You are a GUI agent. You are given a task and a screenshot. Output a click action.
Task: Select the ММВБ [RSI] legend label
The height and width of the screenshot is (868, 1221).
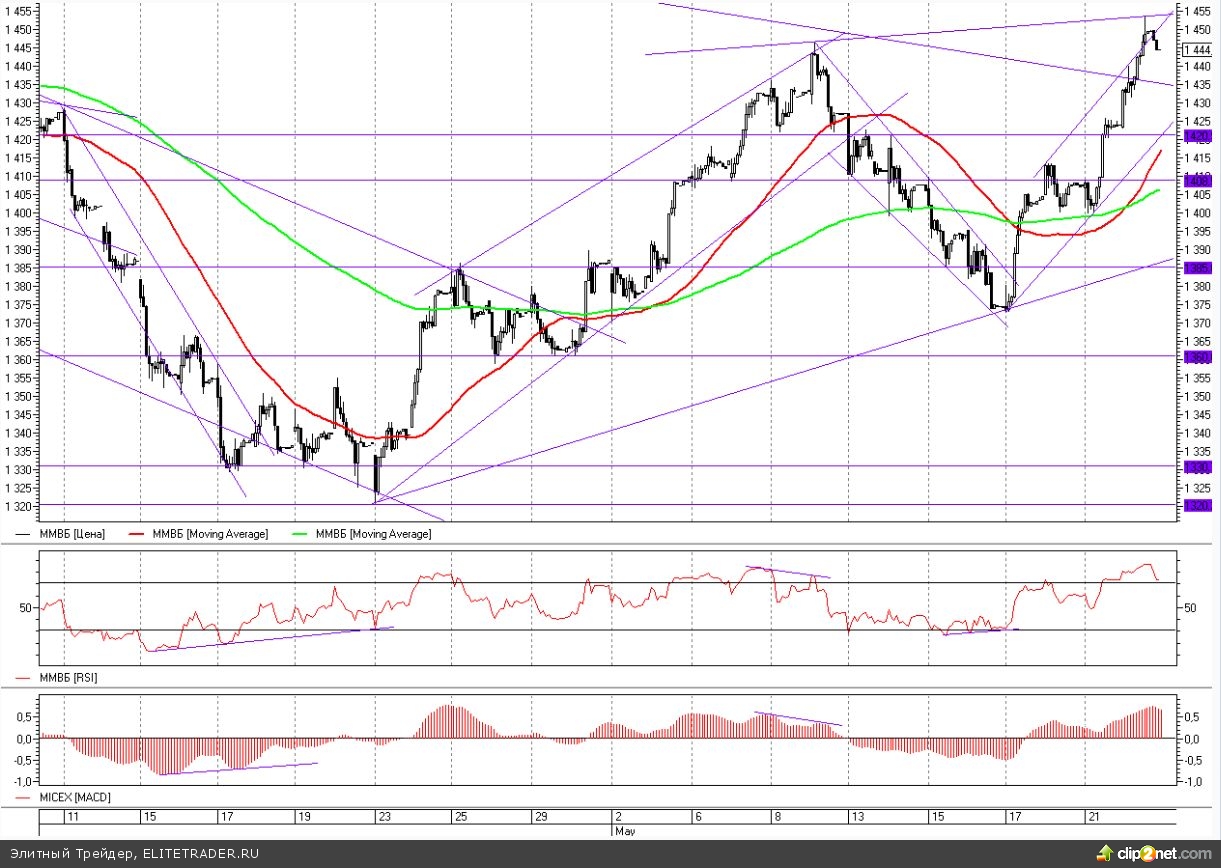[x=68, y=678]
